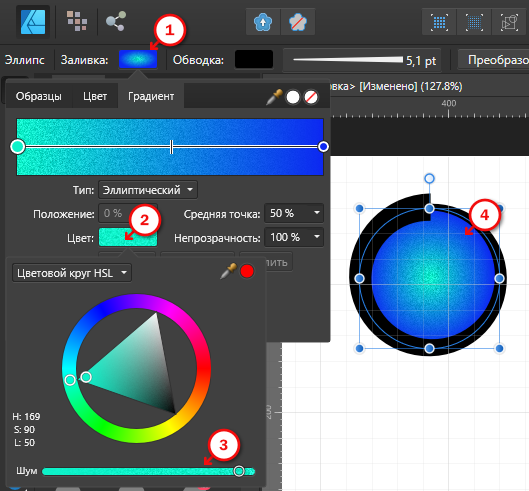Screen dimensions: 529x491
Task: Apply the red picked-color circle
Action: pos(247,271)
